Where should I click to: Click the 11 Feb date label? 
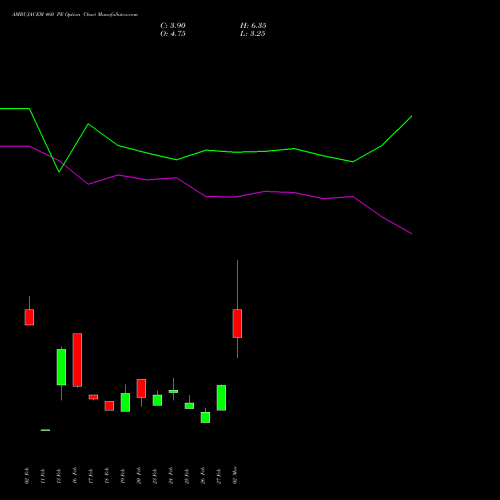(43, 476)
